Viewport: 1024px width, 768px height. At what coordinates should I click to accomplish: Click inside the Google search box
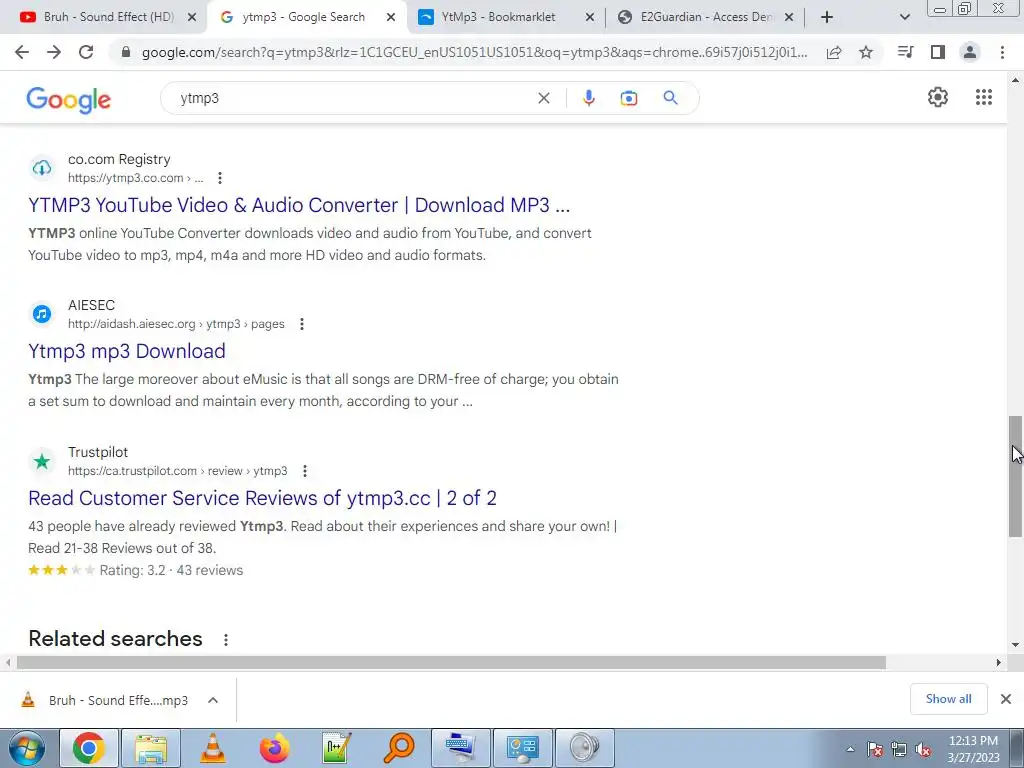coord(353,98)
